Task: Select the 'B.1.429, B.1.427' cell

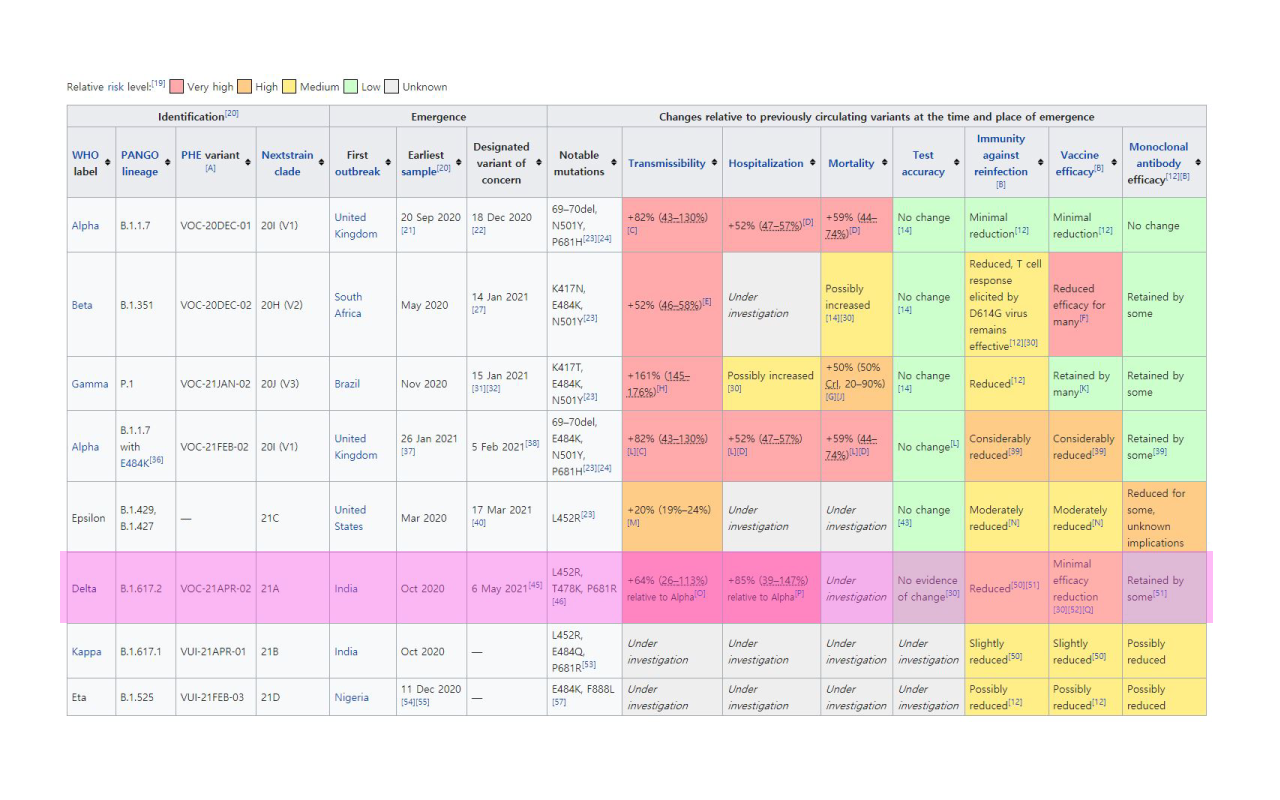Action: click(x=146, y=518)
